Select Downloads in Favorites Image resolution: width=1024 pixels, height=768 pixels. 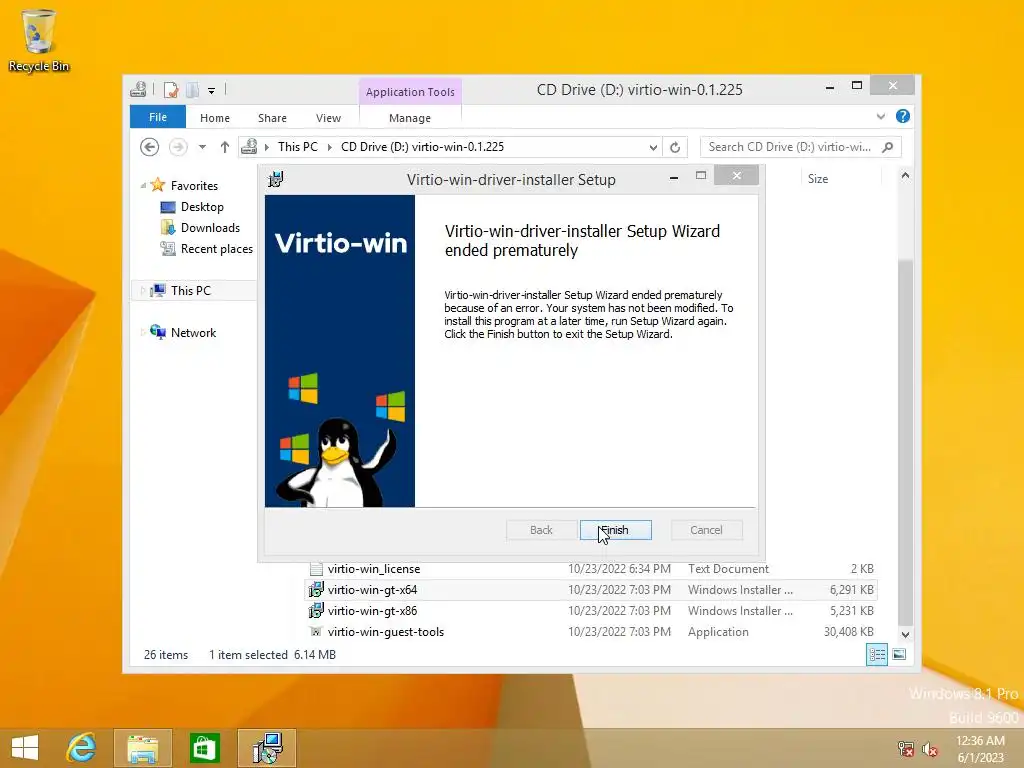tap(210, 227)
